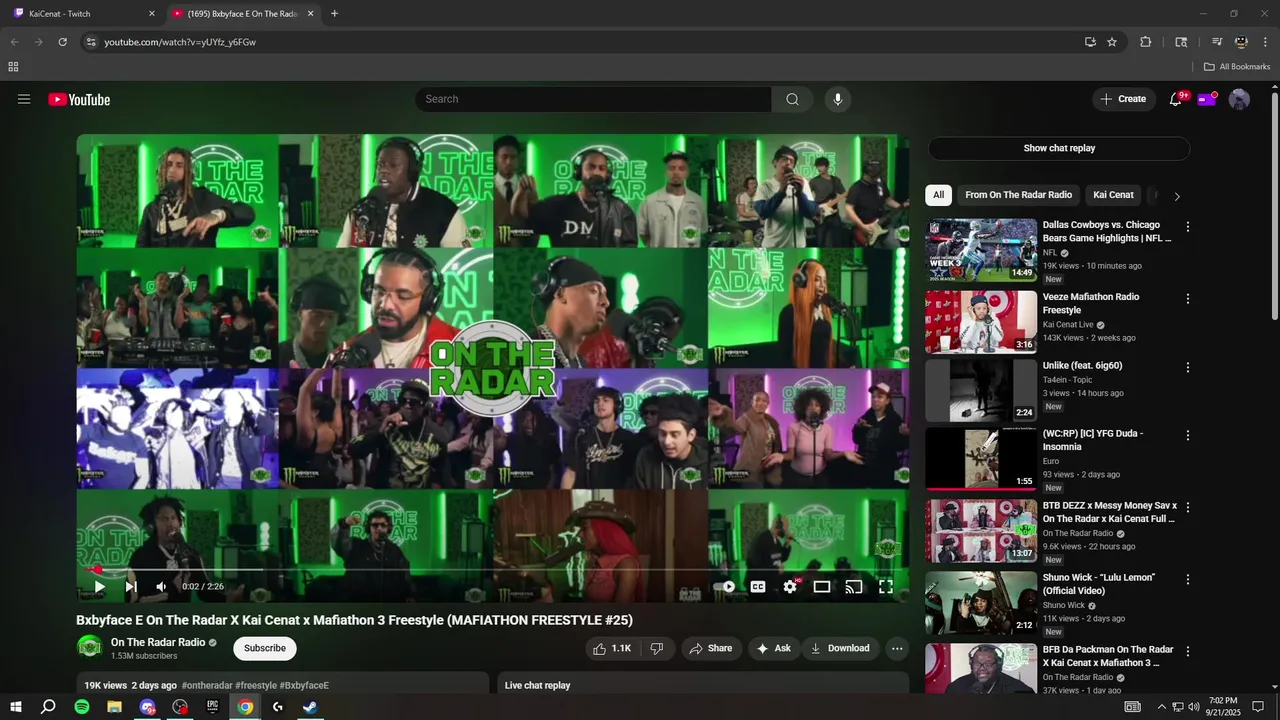The height and width of the screenshot is (720, 1280).
Task: Toggle closed captions in player
Action: click(758, 587)
